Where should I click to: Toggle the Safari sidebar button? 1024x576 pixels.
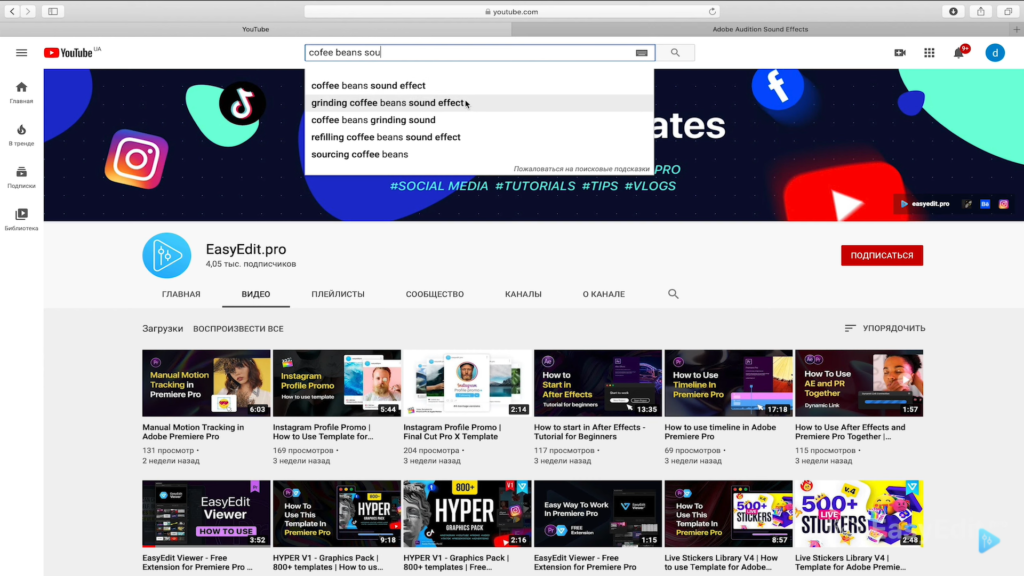click(x=53, y=11)
